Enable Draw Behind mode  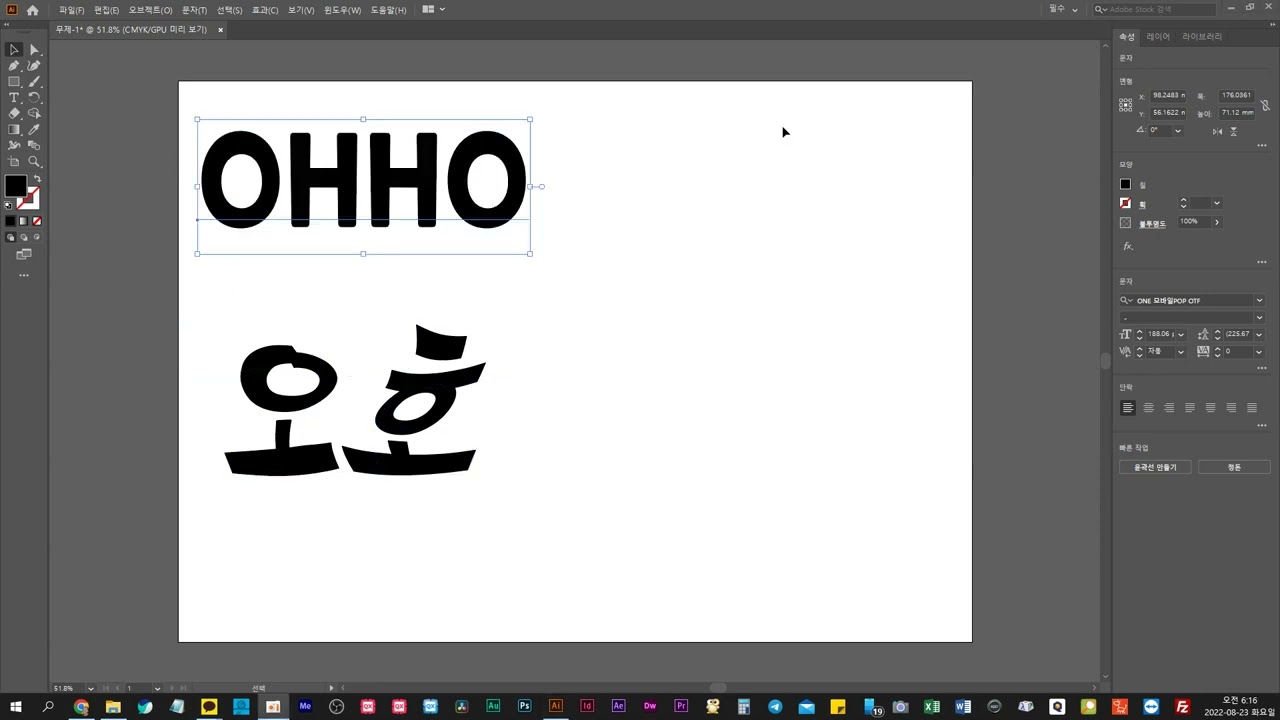pos(23,237)
